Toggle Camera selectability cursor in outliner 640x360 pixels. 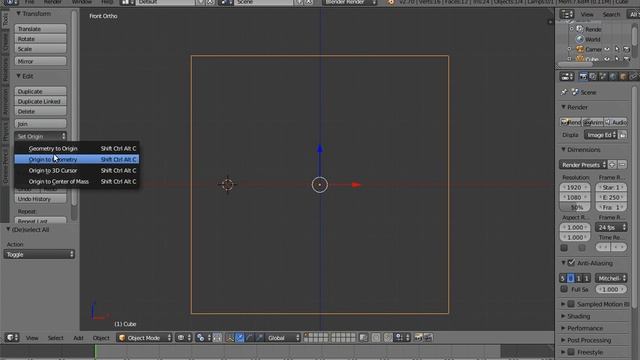[x=617, y=49]
